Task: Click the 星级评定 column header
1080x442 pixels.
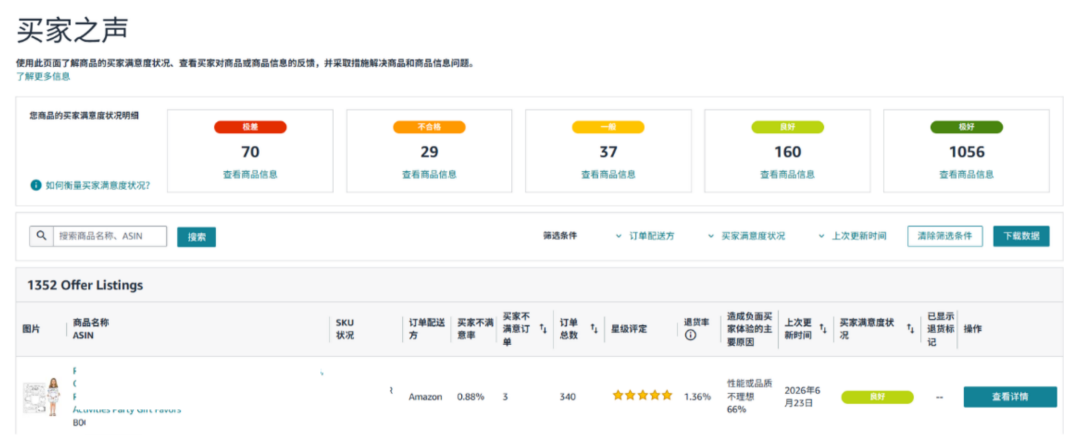Action: coord(629,329)
